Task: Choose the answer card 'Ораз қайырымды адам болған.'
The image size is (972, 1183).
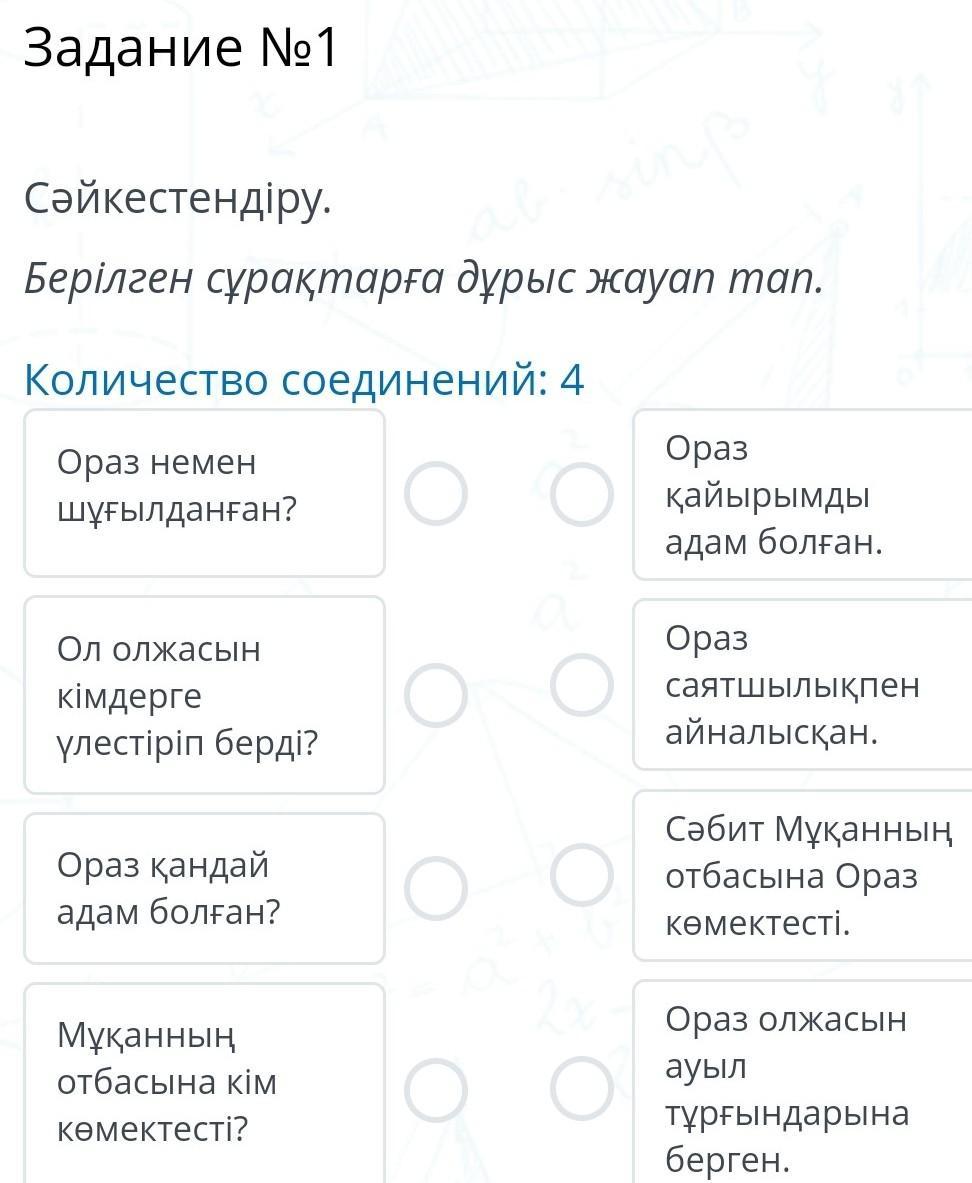Action: 802,495
